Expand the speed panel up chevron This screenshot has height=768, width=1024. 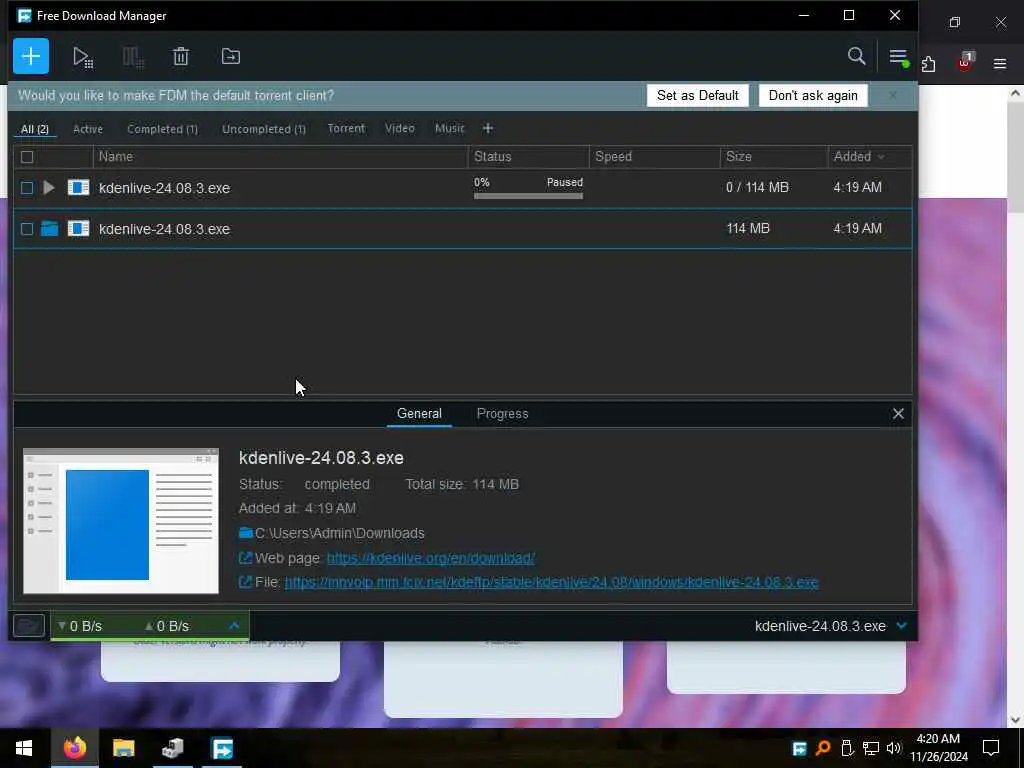click(x=234, y=626)
